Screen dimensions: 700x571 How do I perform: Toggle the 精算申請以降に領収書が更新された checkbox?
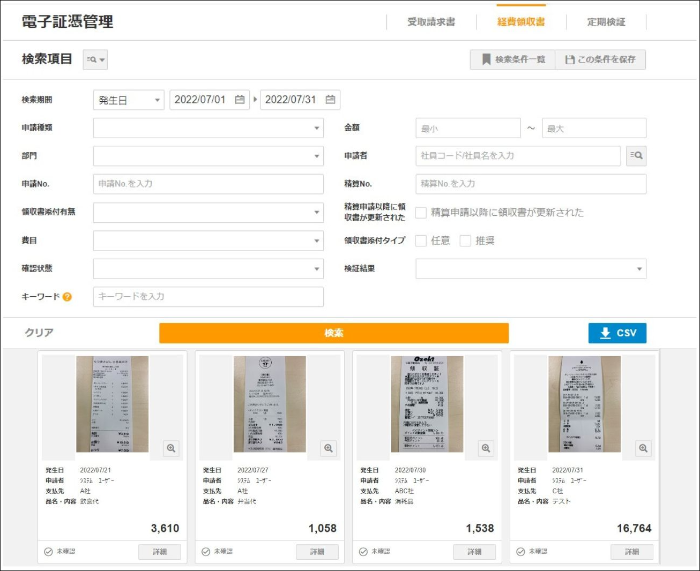(x=421, y=213)
